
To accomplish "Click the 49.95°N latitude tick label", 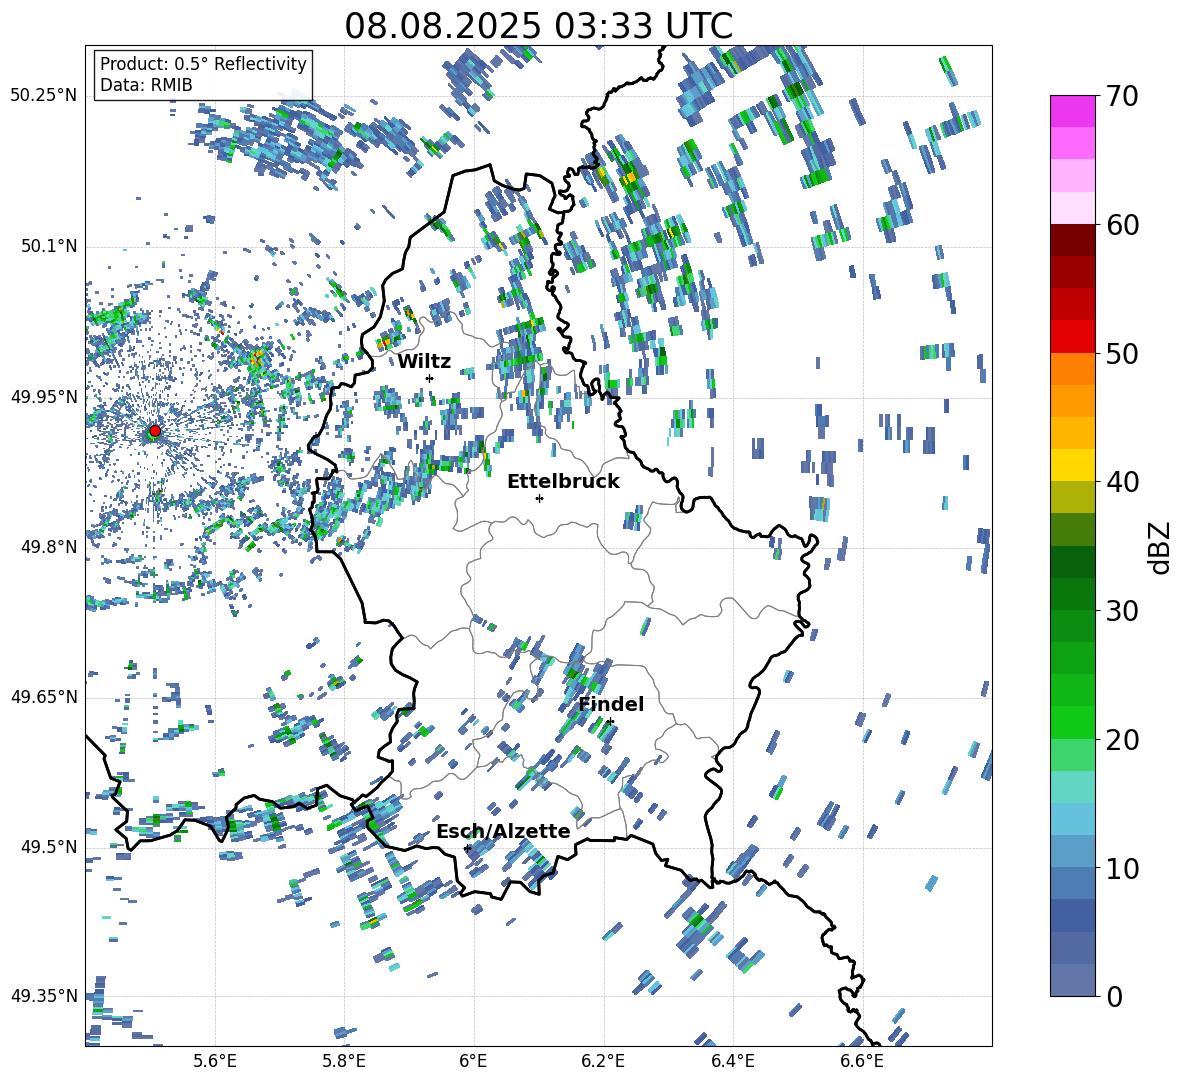I will [x=44, y=396].
